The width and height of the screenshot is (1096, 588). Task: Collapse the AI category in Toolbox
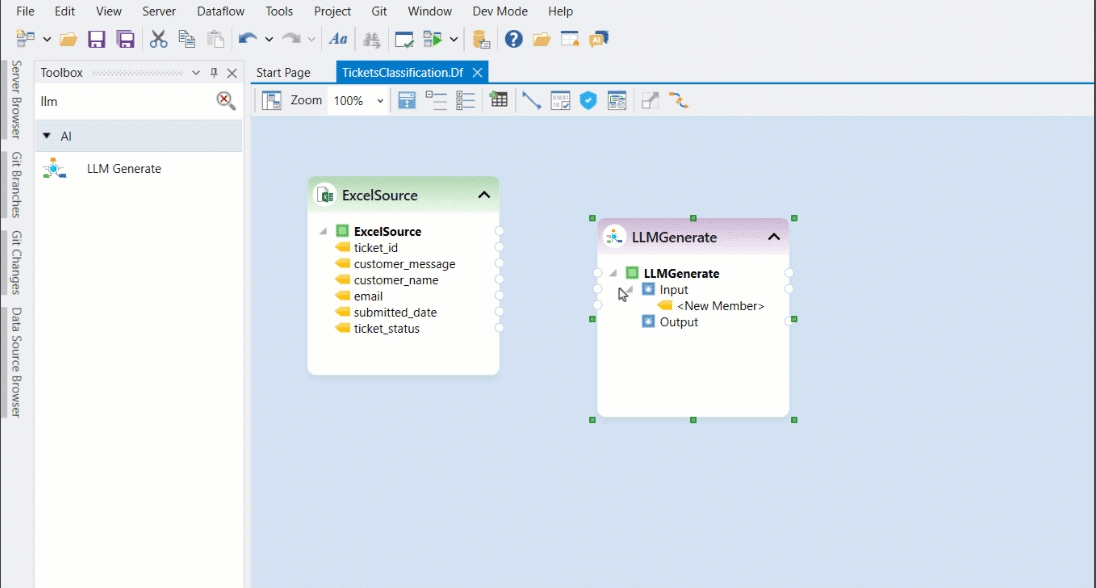[x=46, y=136]
